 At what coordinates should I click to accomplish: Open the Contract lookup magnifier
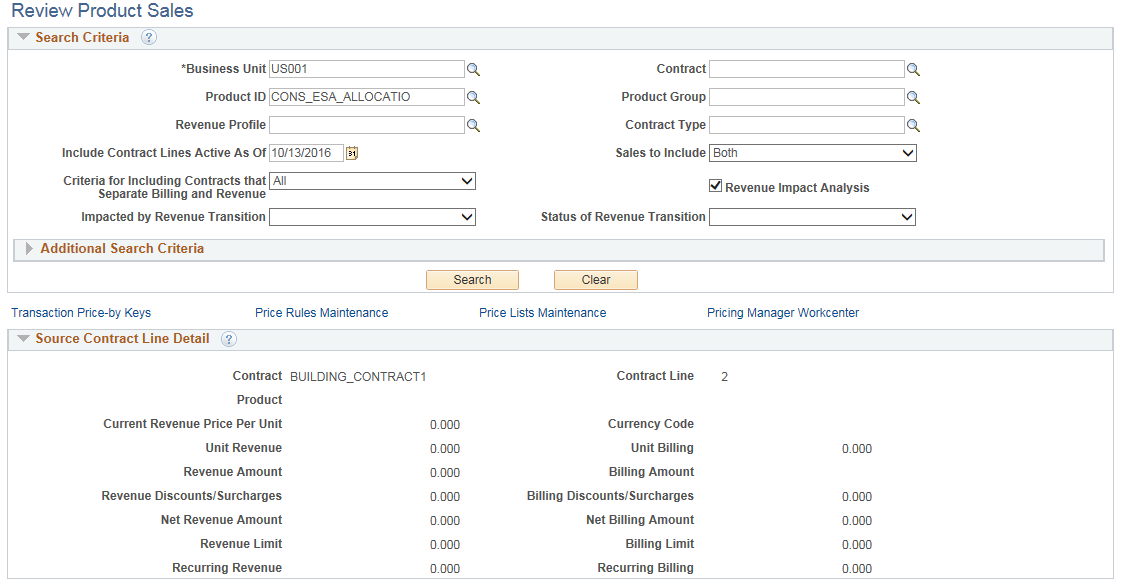[x=913, y=69]
